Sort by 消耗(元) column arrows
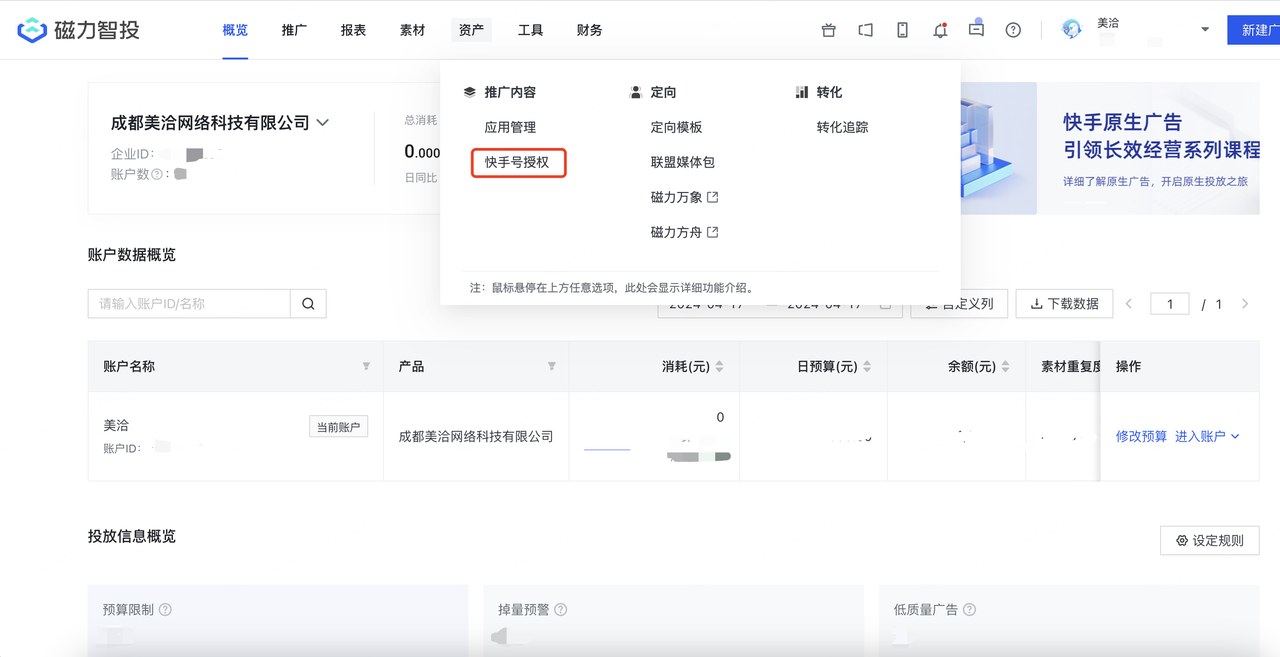 click(719, 367)
